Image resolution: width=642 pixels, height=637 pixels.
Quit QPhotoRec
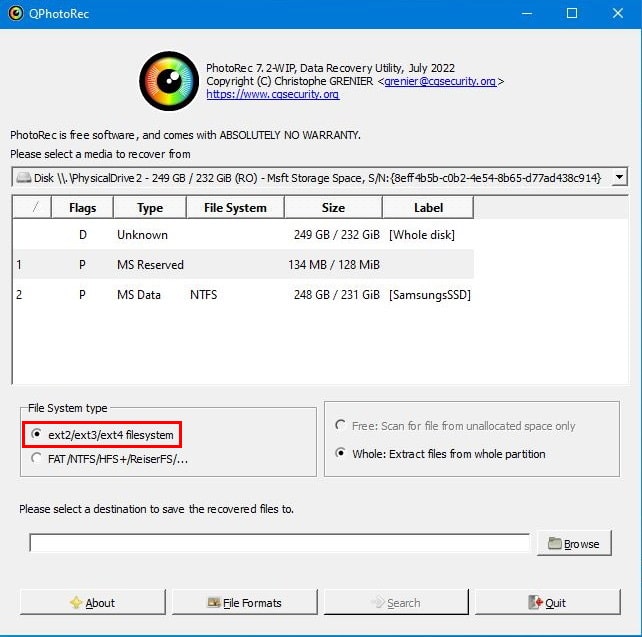click(548, 603)
